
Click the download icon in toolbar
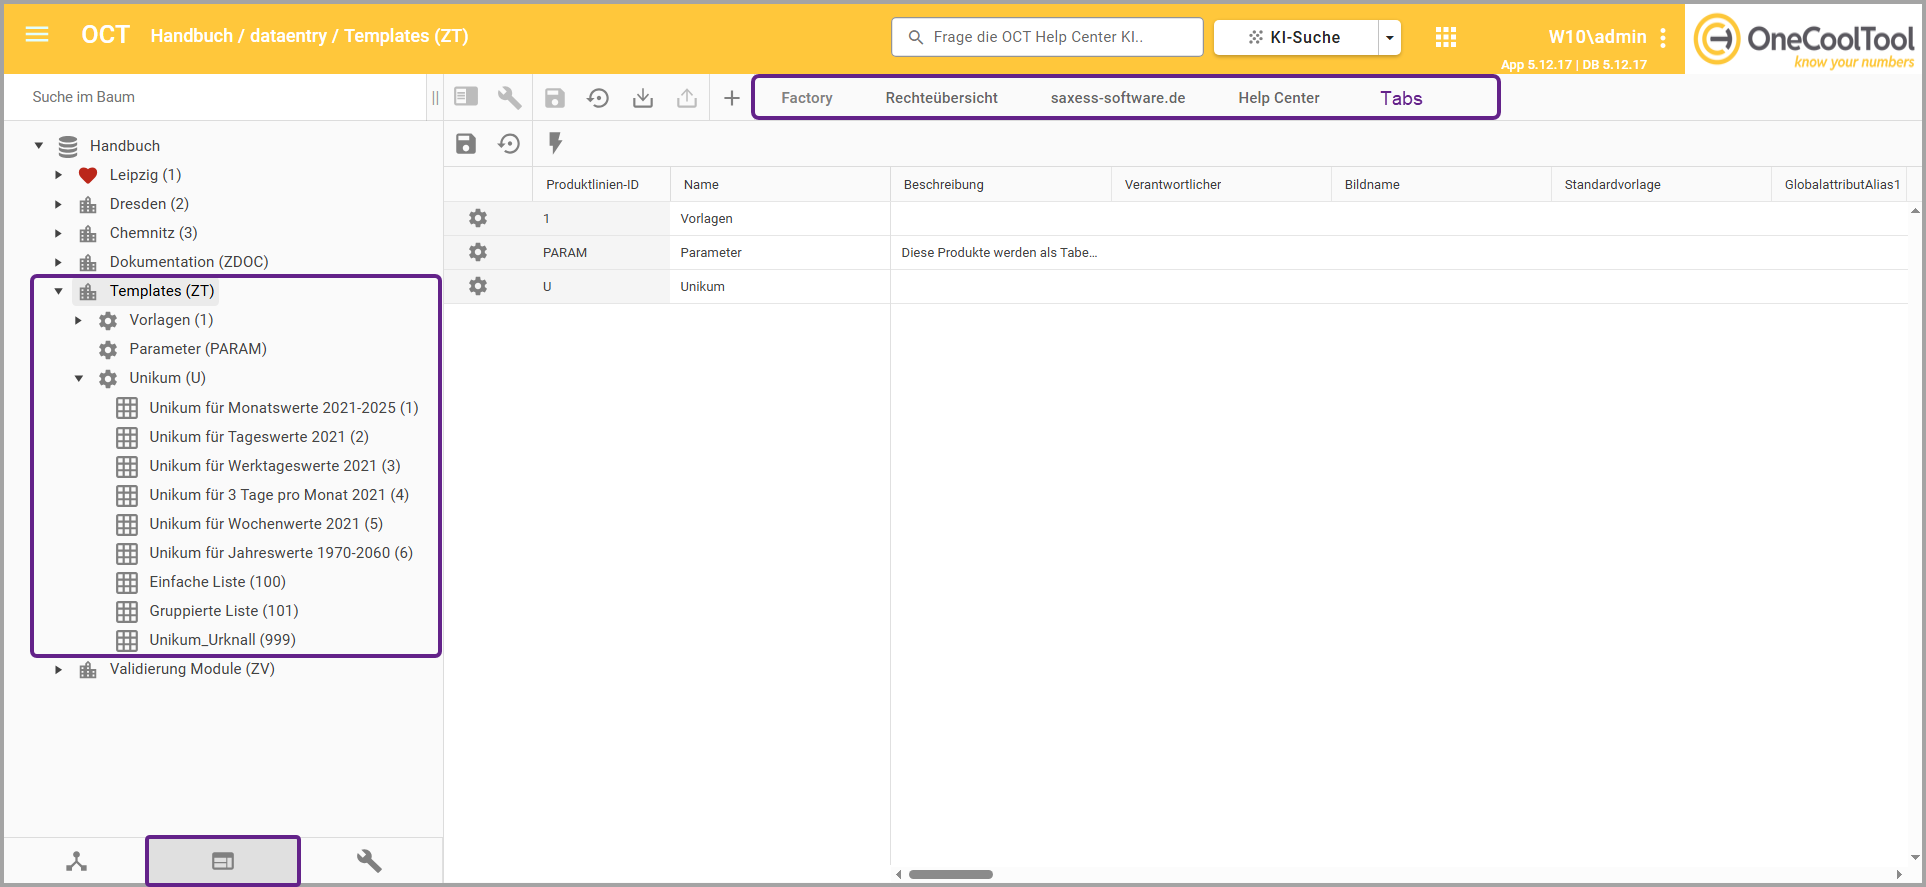point(643,98)
